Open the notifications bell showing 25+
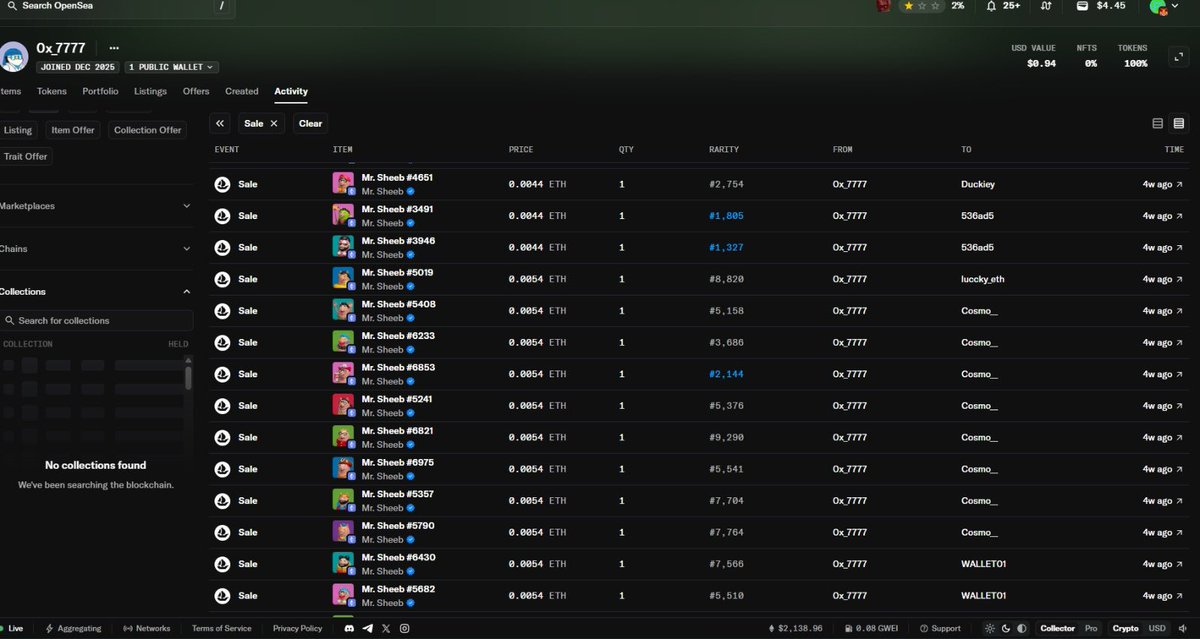Screen dimensions: 1200x639 click(x=1003, y=6)
